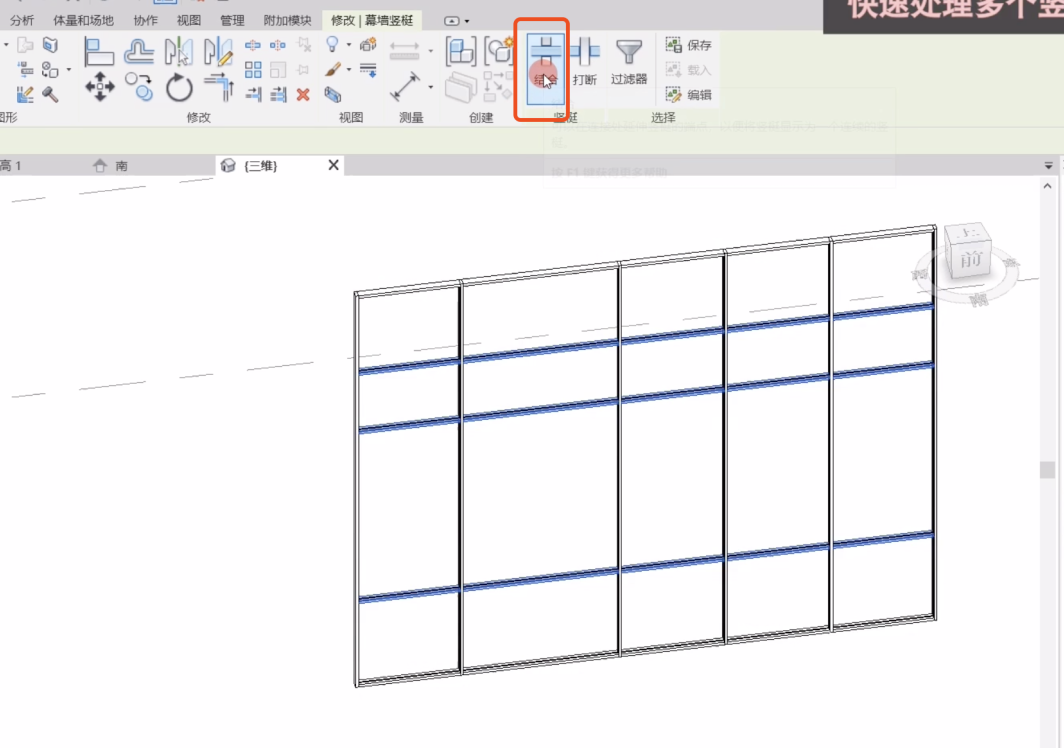Select the Align tool
This screenshot has height=748, width=1064.
[x=99, y=52]
